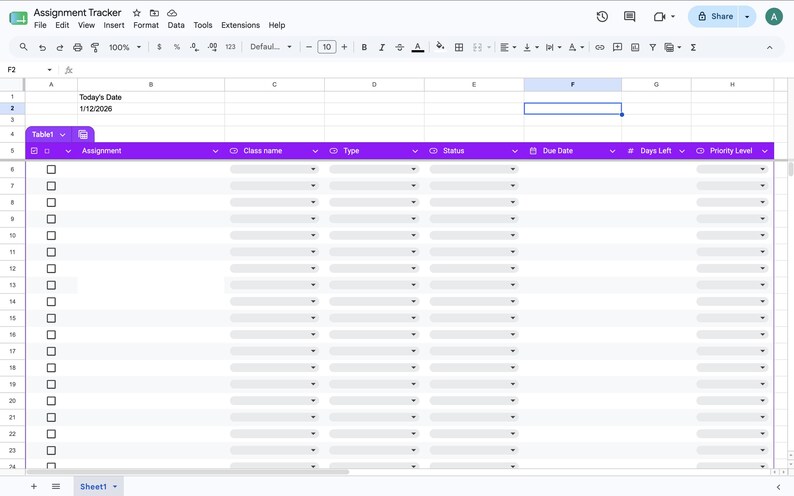Open the fill color bucket
The width and height of the screenshot is (794, 496).
(440, 47)
